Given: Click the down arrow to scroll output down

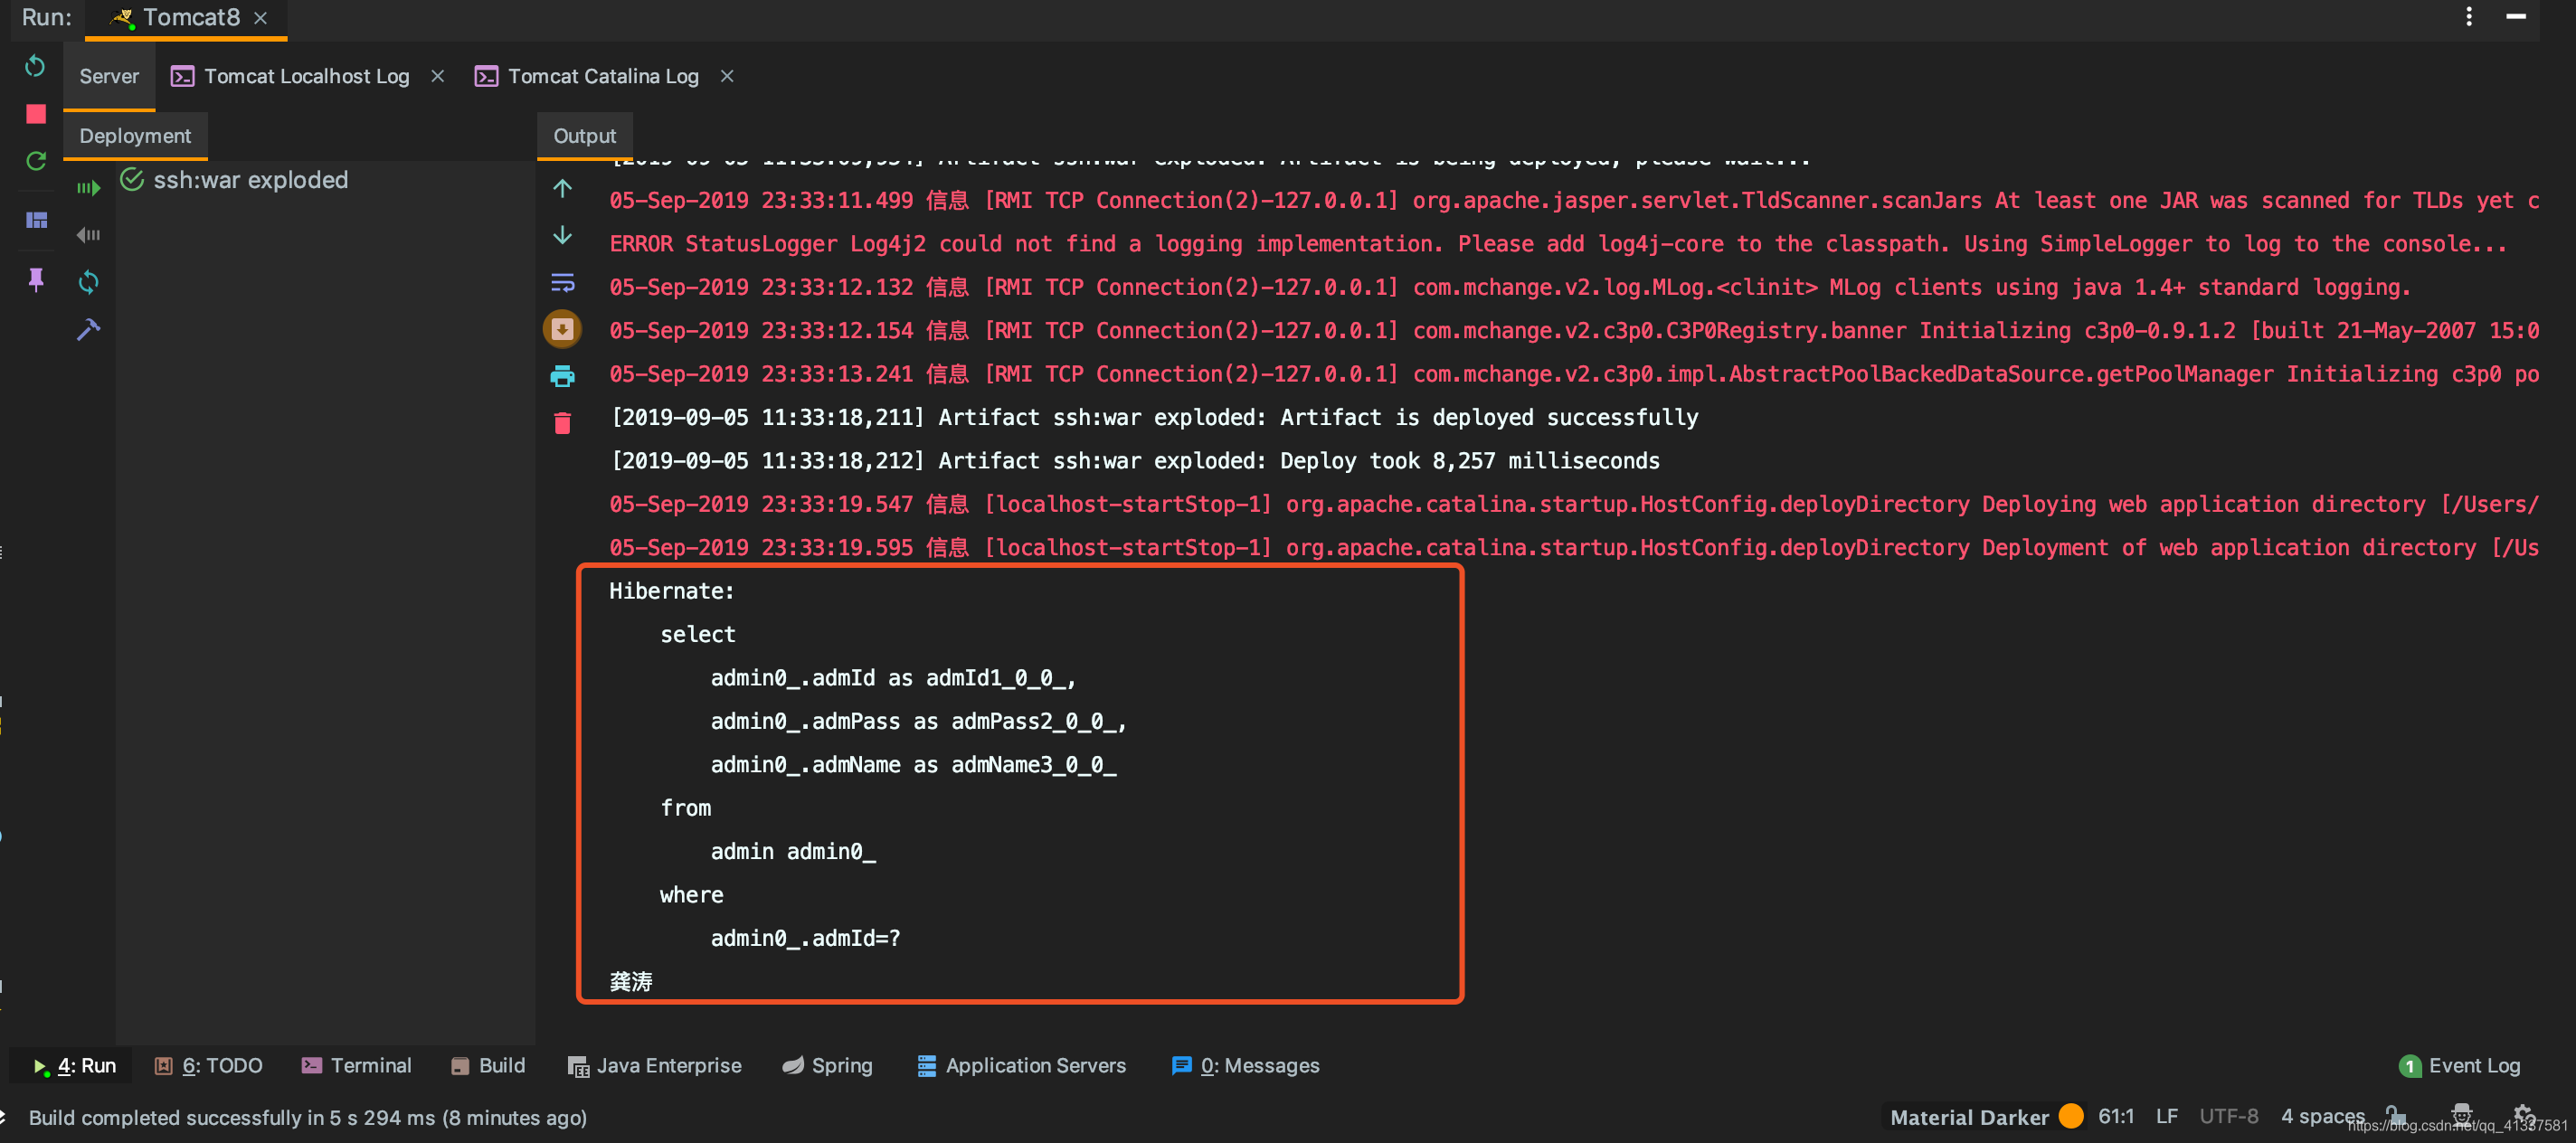Looking at the screenshot, I should tap(563, 235).
